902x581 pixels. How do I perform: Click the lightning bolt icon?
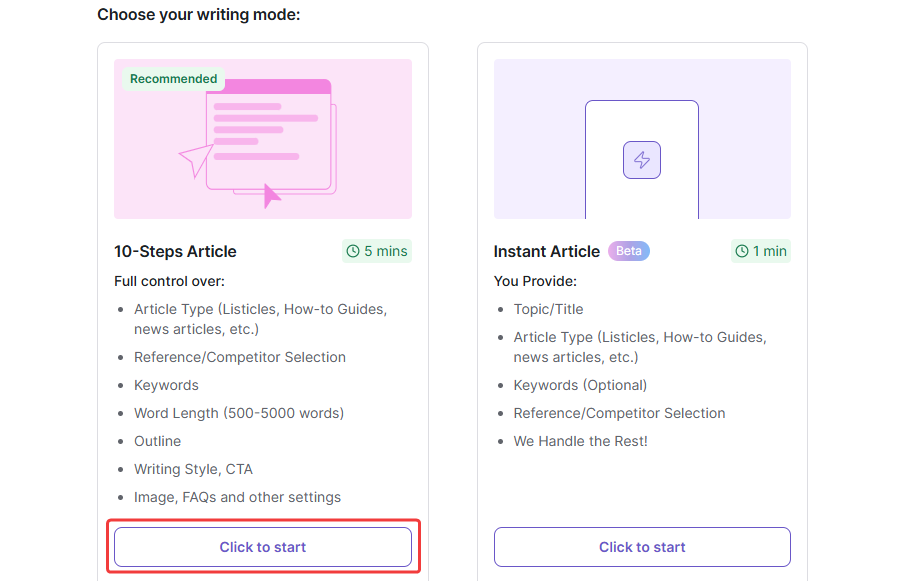click(x=642, y=160)
